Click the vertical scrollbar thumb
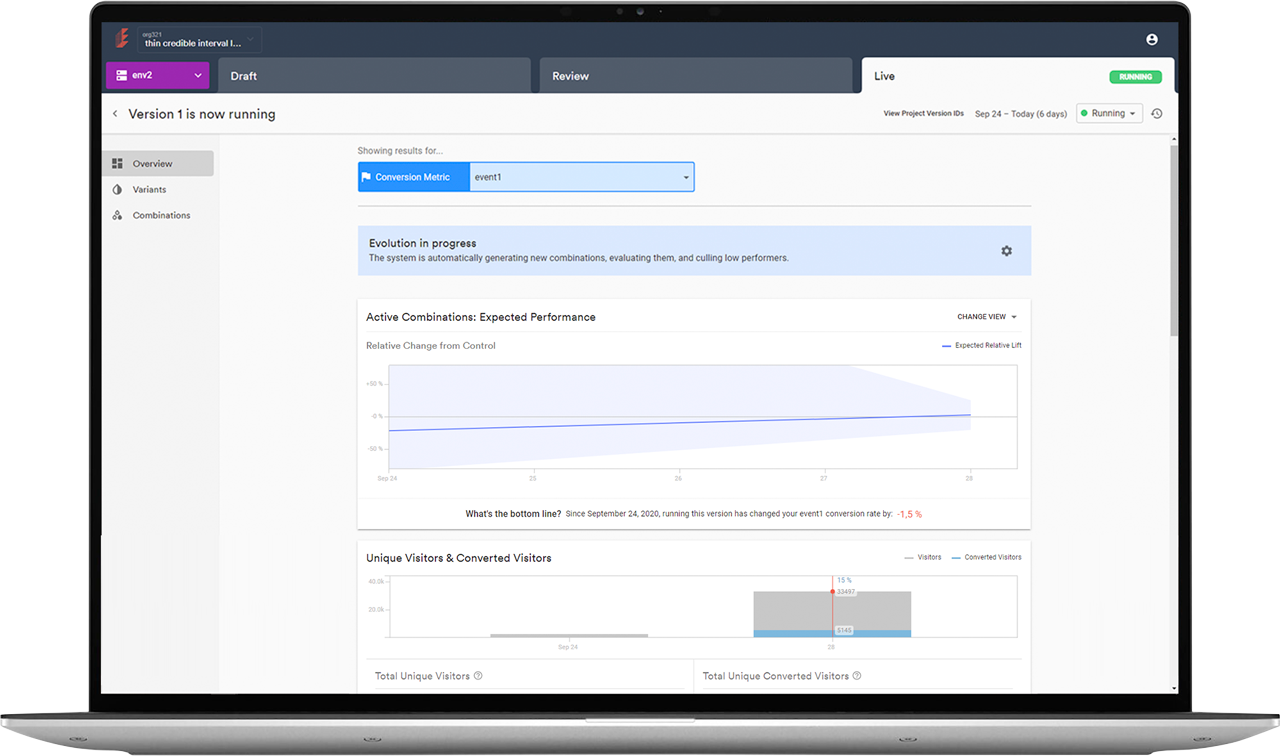This screenshot has width=1280, height=756. click(1174, 240)
